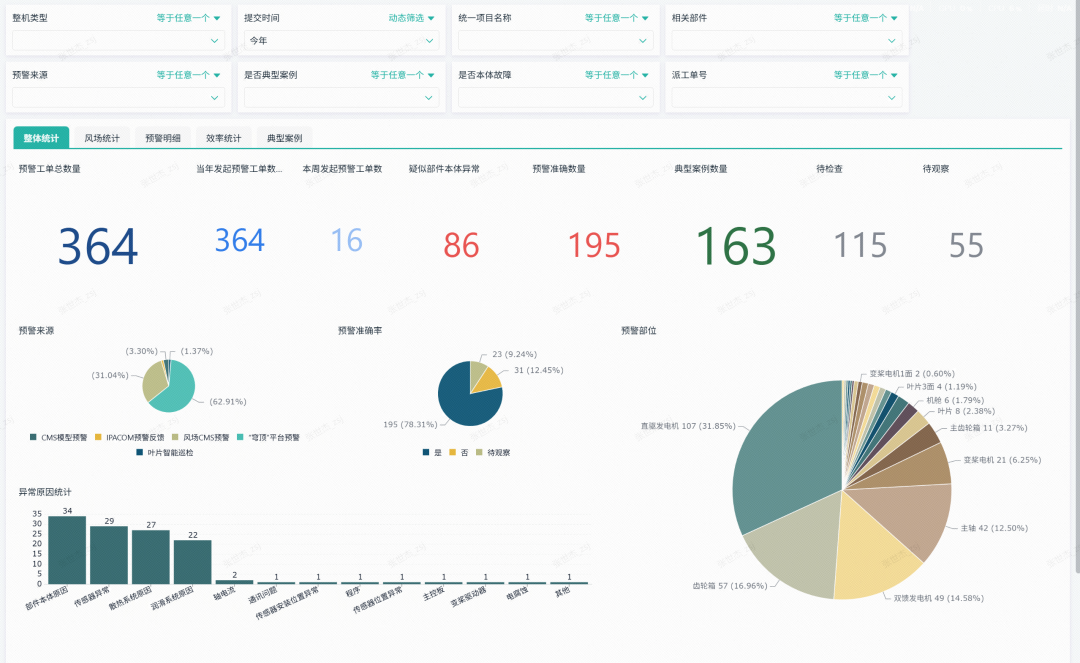Toggle the 否 series in 预警准确率 legend
1080x663 pixels.
453,453
